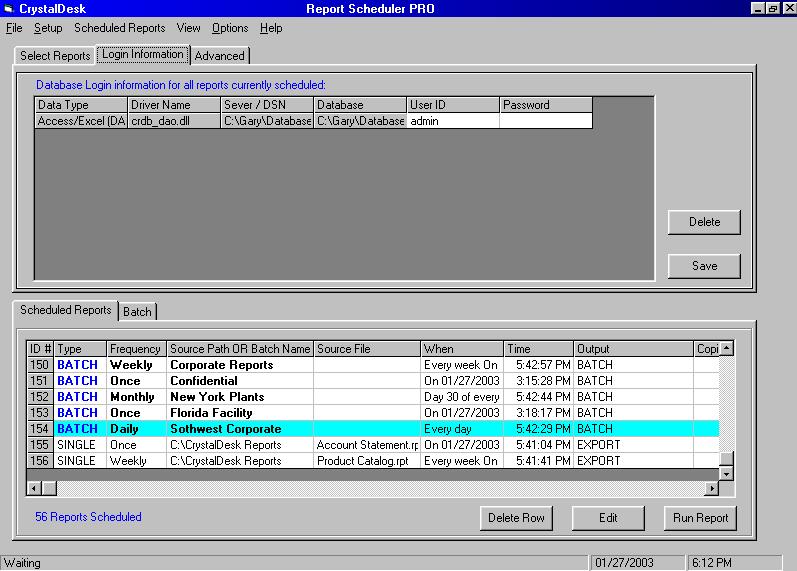Select the Access/Excel data type cell
Image resolution: width=797 pixels, height=571 pixels.
(81, 121)
